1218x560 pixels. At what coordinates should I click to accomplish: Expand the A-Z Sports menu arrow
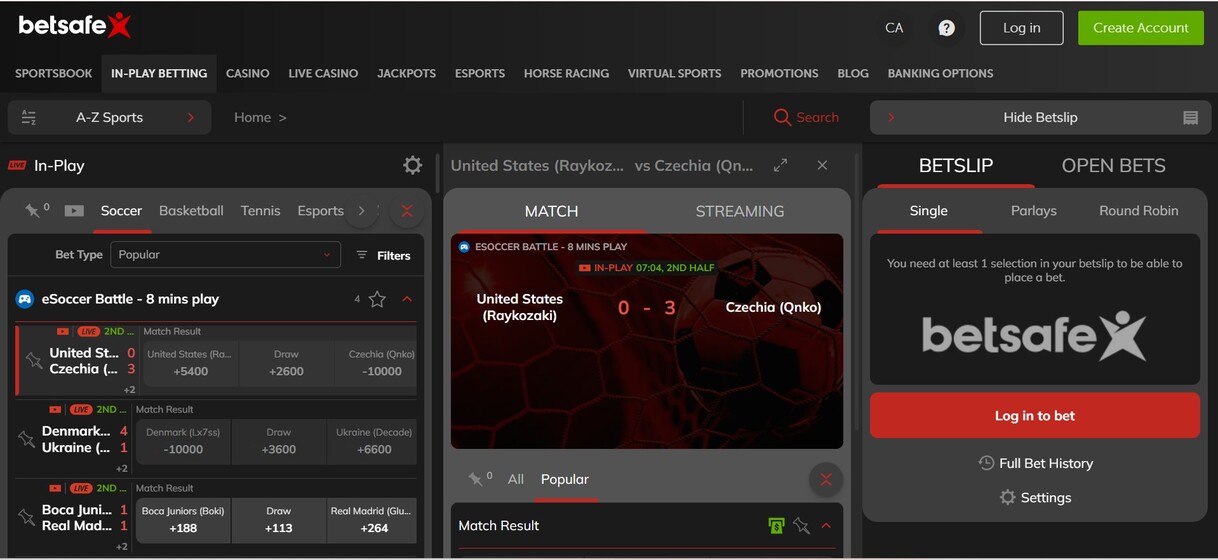click(190, 118)
